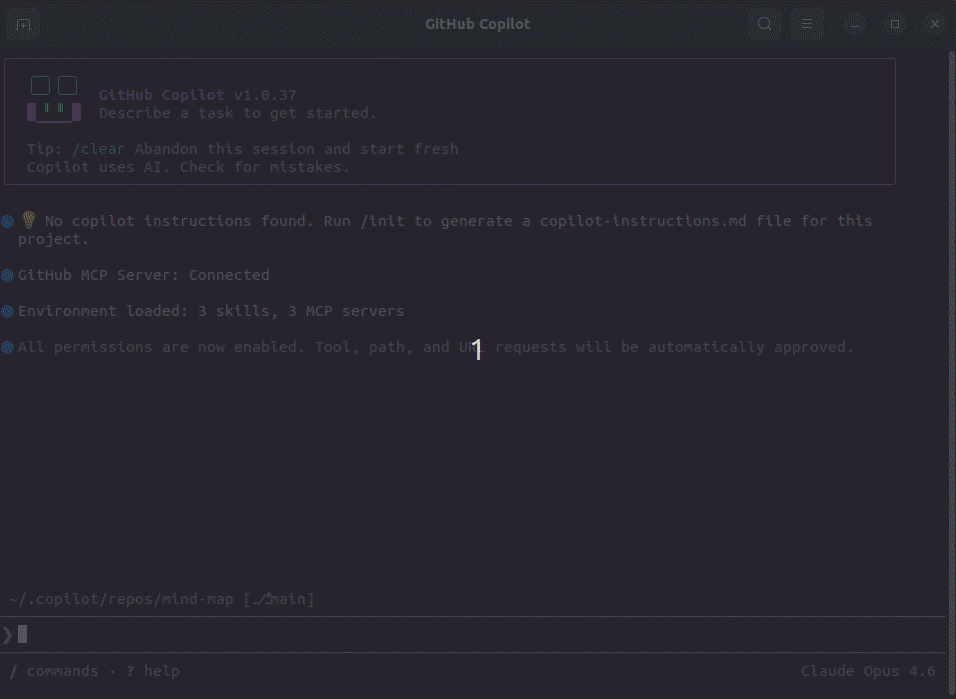Click bullet beside GitHub MCP Server line

click(x=7, y=275)
